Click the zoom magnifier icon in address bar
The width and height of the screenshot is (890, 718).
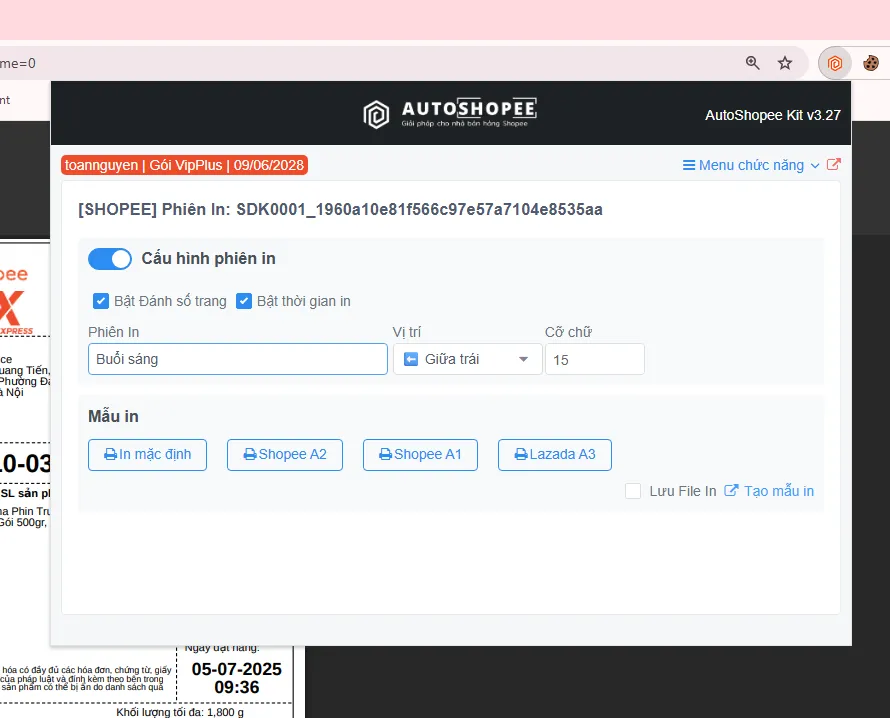click(x=753, y=63)
